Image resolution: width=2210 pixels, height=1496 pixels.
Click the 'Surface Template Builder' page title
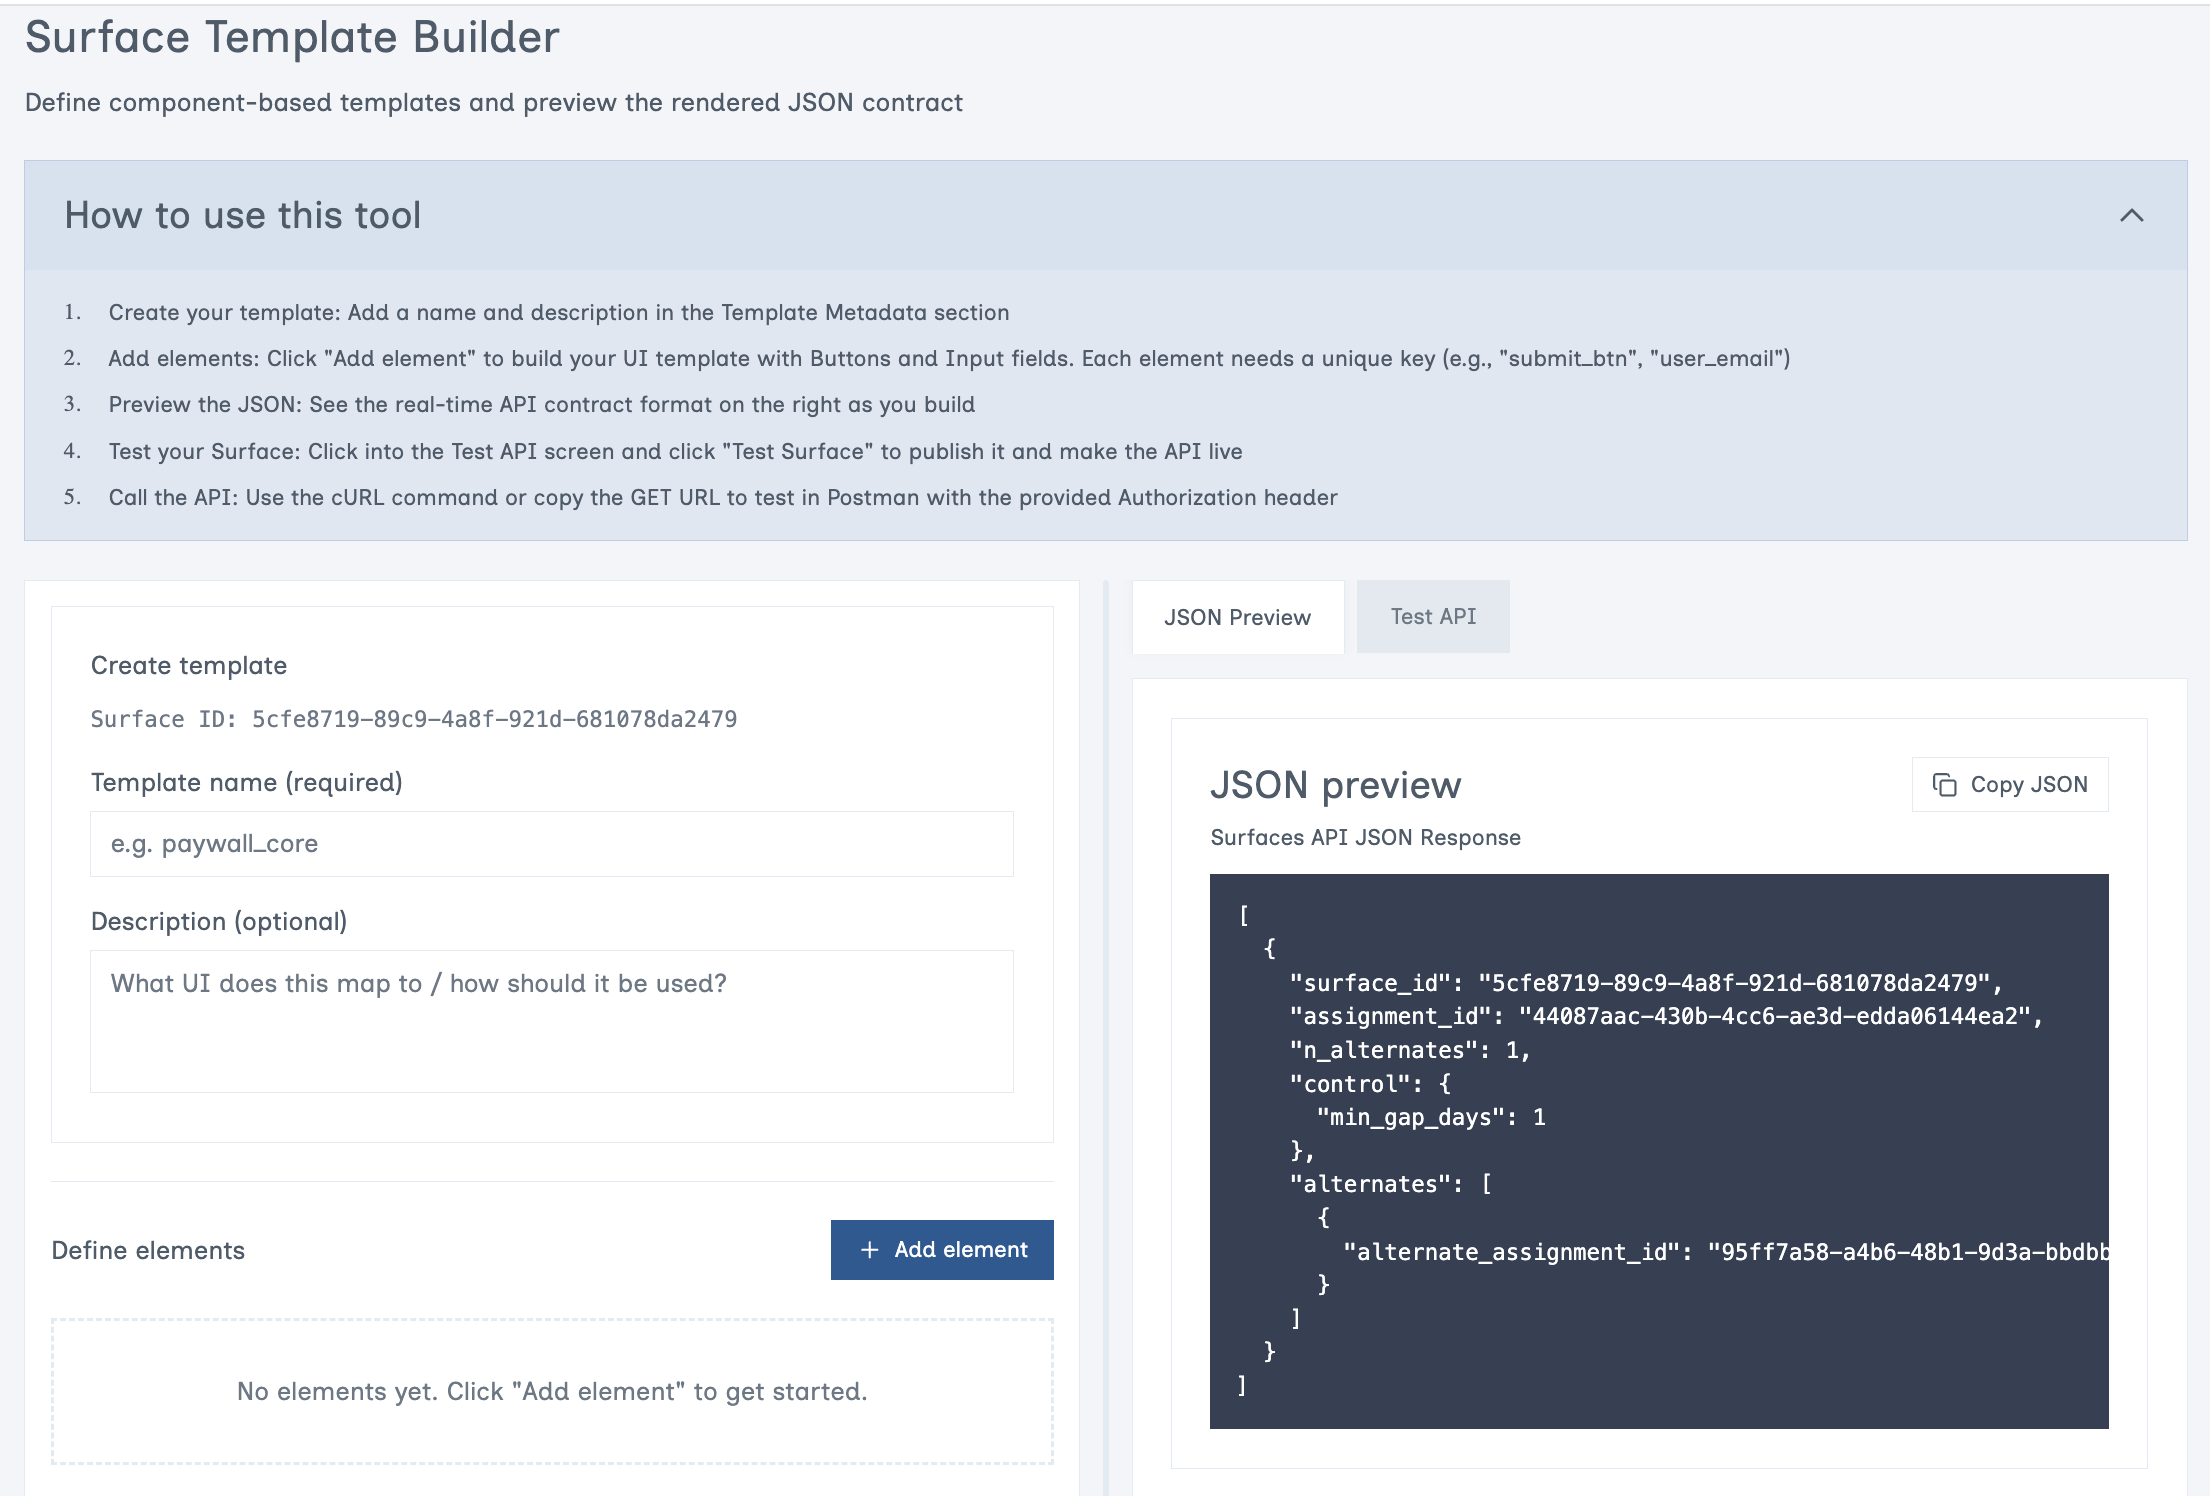point(292,37)
